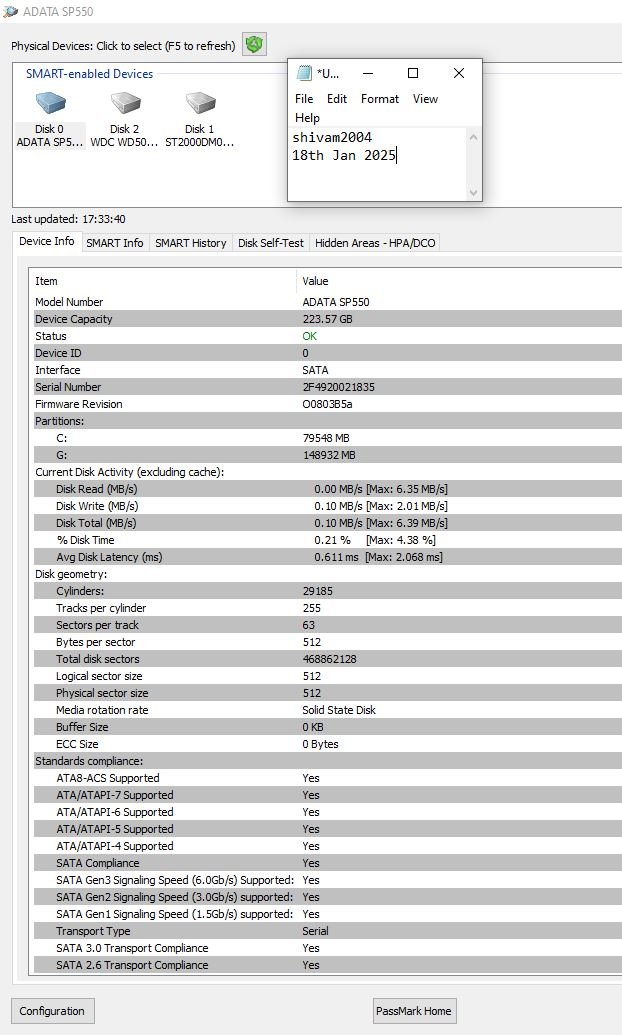Screen dimensions: 622x1035
Task: Select the Device Info tab
Action: pyautogui.click(x=47, y=242)
